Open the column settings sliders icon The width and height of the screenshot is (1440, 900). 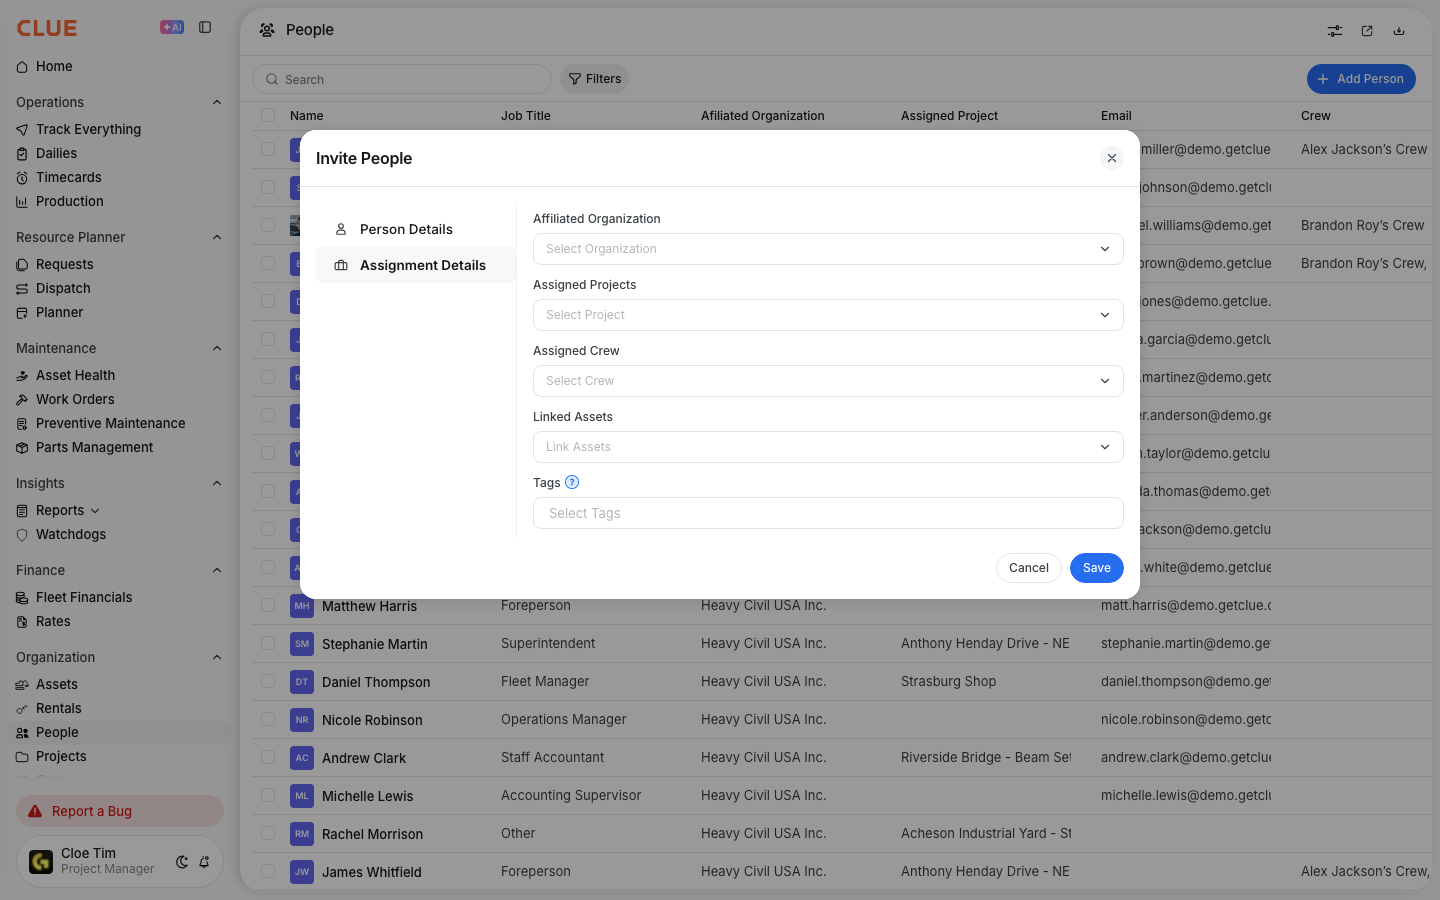click(1335, 31)
